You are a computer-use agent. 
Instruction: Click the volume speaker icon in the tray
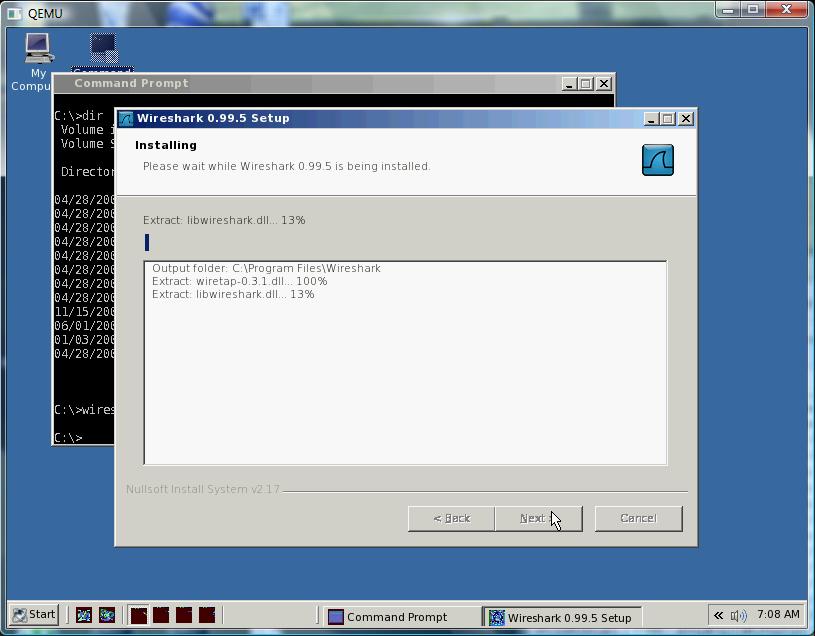tap(738, 616)
